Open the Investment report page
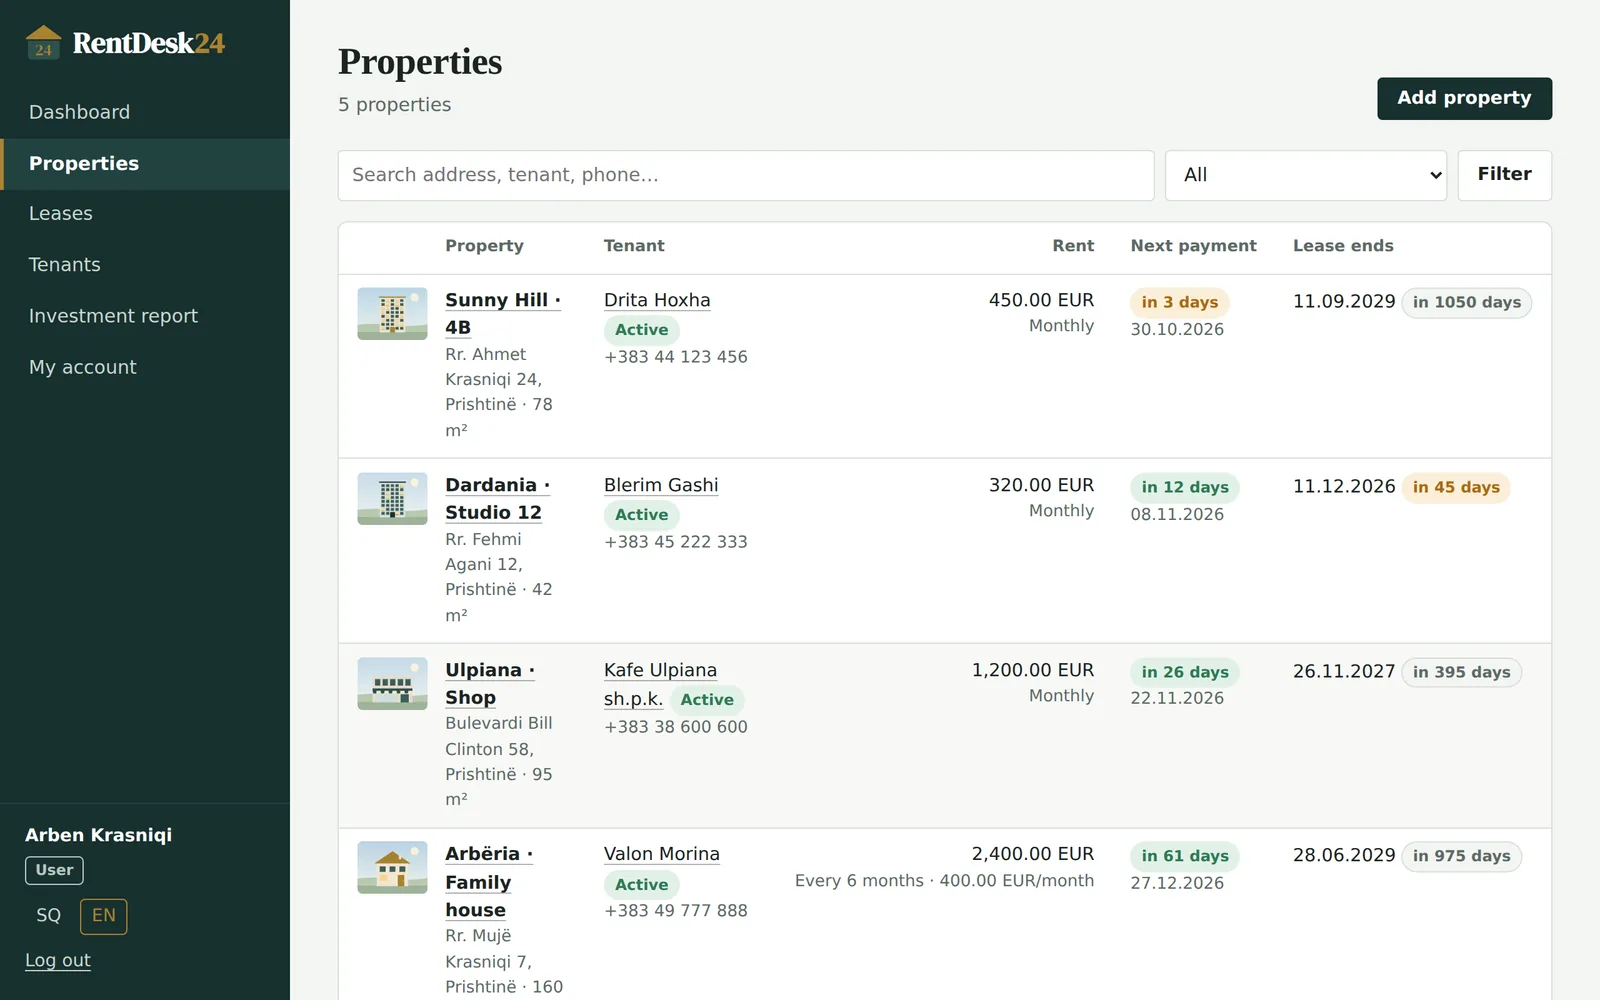Viewport: 1600px width, 1000px height. (x=145, y=316)
